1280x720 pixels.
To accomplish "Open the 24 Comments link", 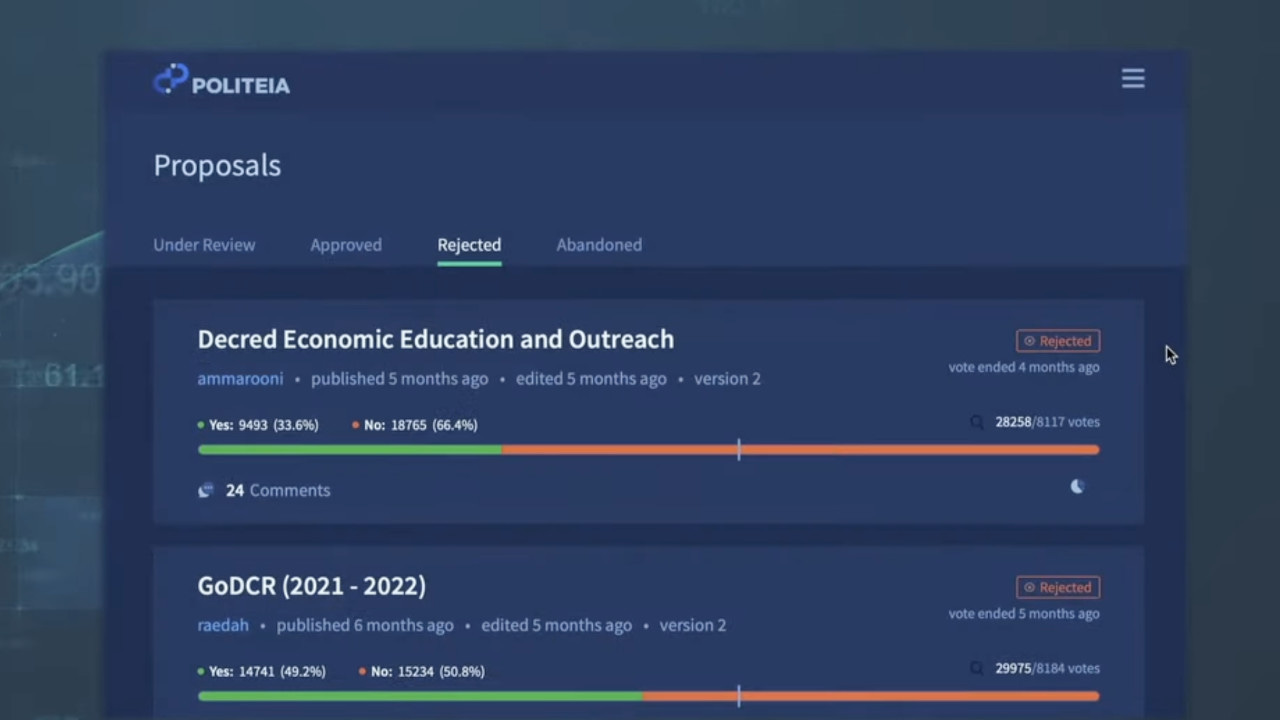I will pos(278,490).
